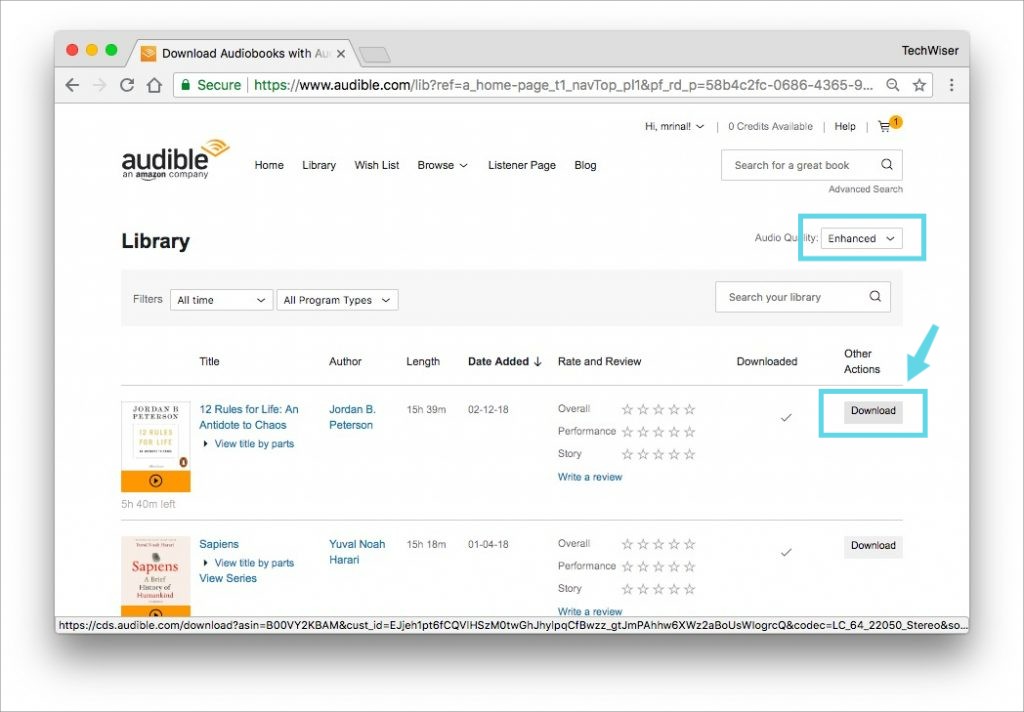Expand View title by parts for 12 Rules
Screen dimensions: 1024x712
[x=248, y=444]
